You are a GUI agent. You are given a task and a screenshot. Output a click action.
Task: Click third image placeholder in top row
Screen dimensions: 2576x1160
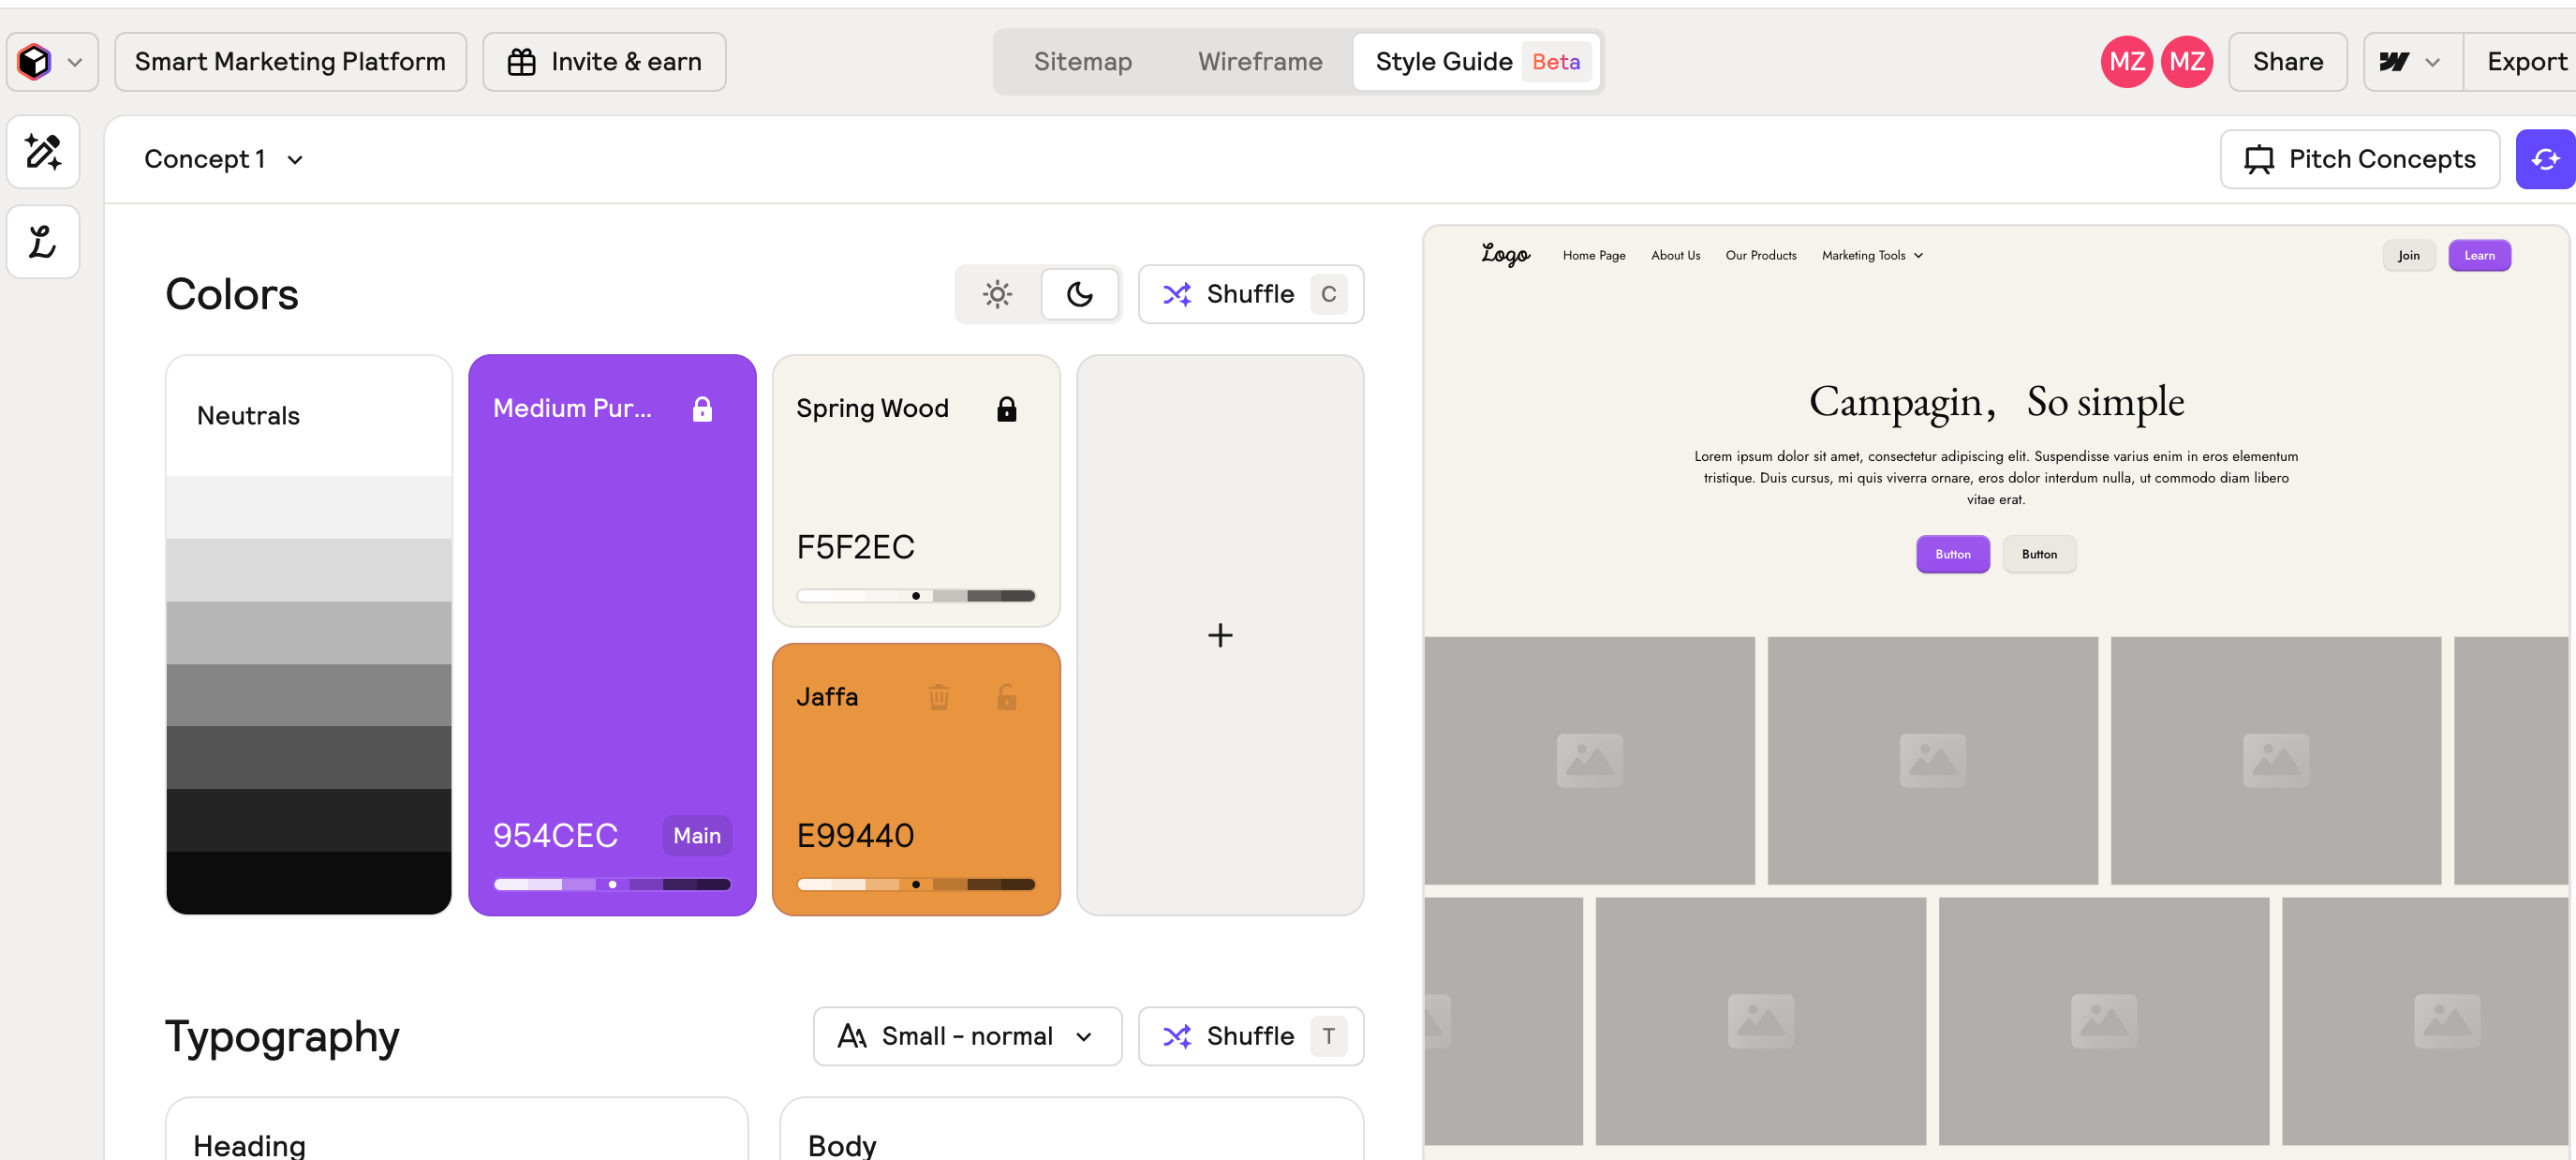coord(2275,760)
